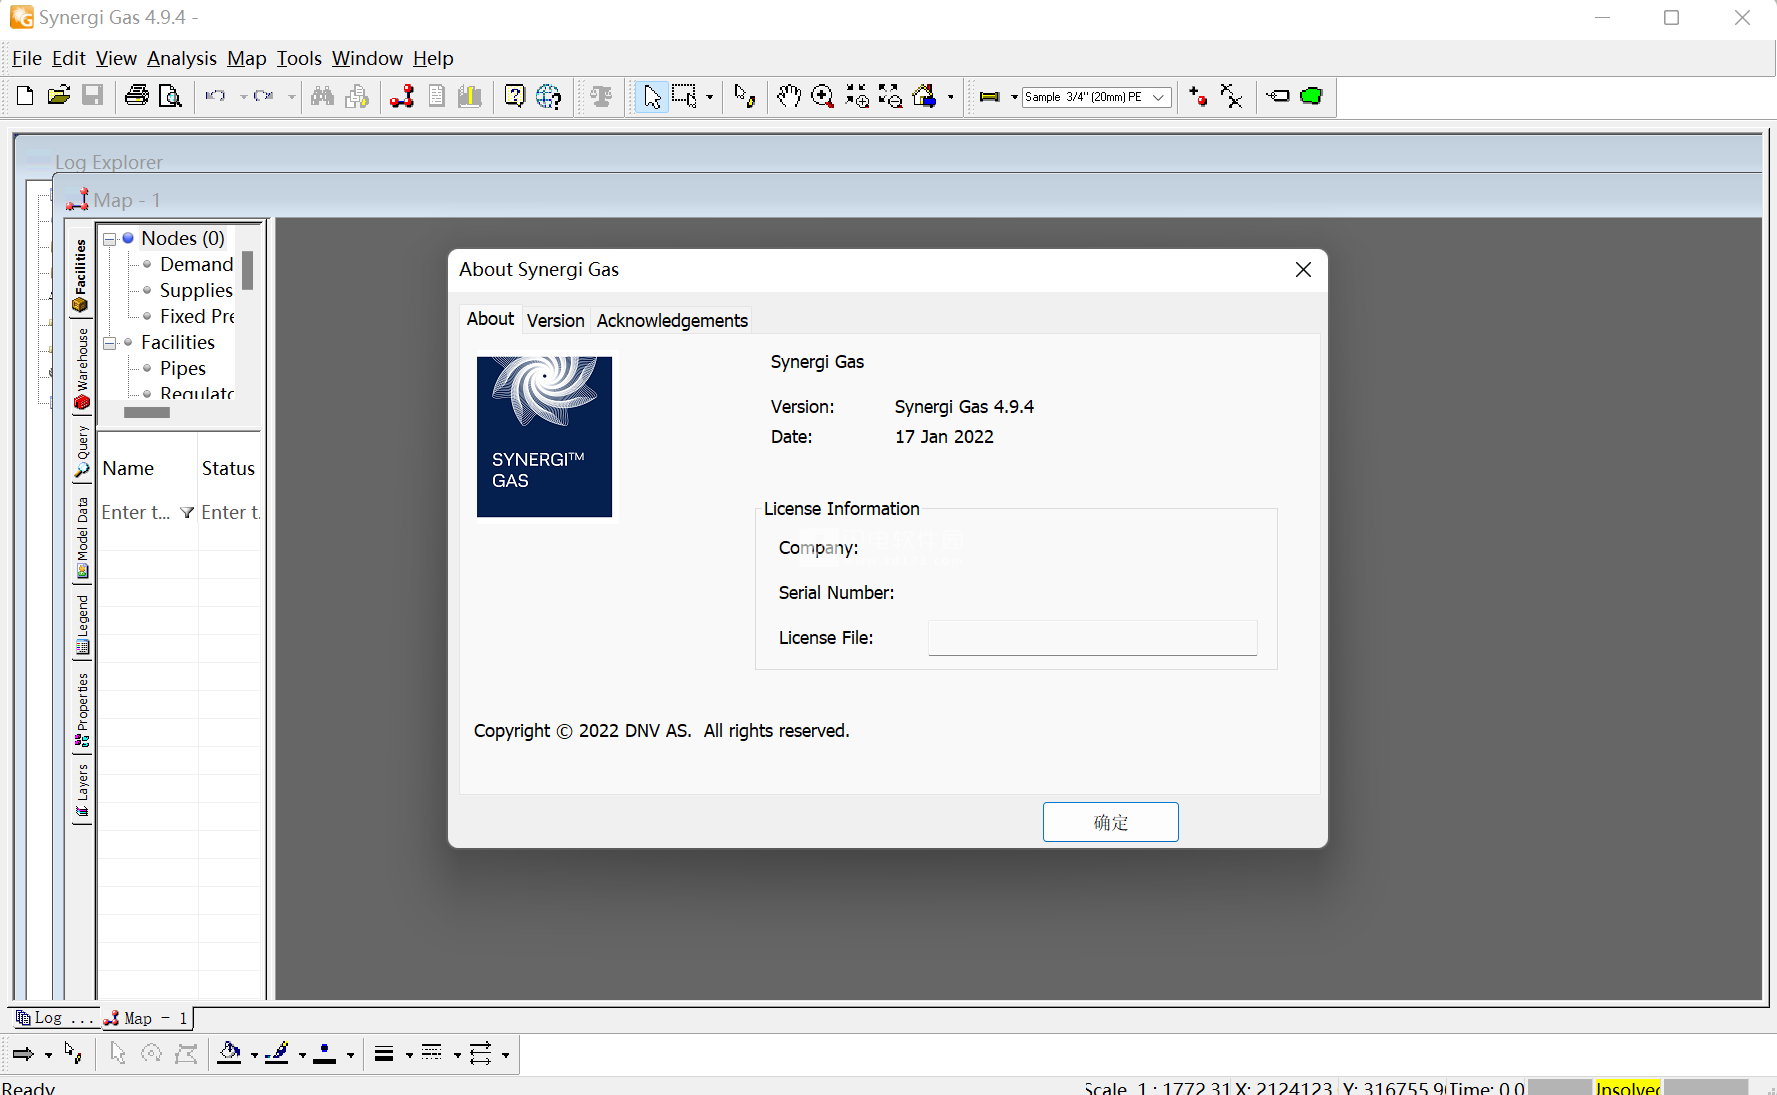
Task: Switch to the Acknowledgements tab
Action: click(x=672, y=320)
